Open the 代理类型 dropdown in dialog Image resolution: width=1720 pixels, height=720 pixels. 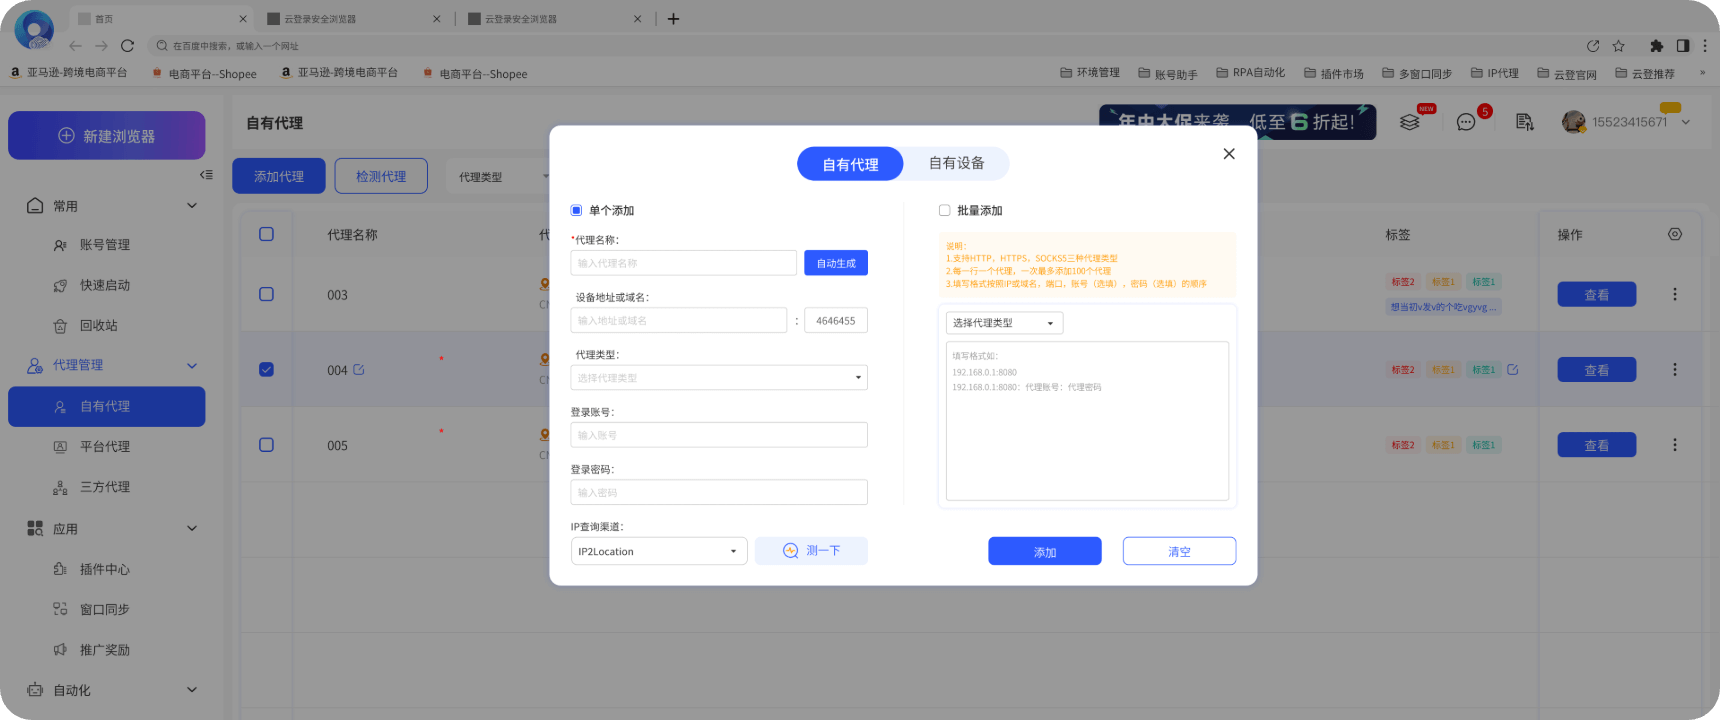point(718,378)
